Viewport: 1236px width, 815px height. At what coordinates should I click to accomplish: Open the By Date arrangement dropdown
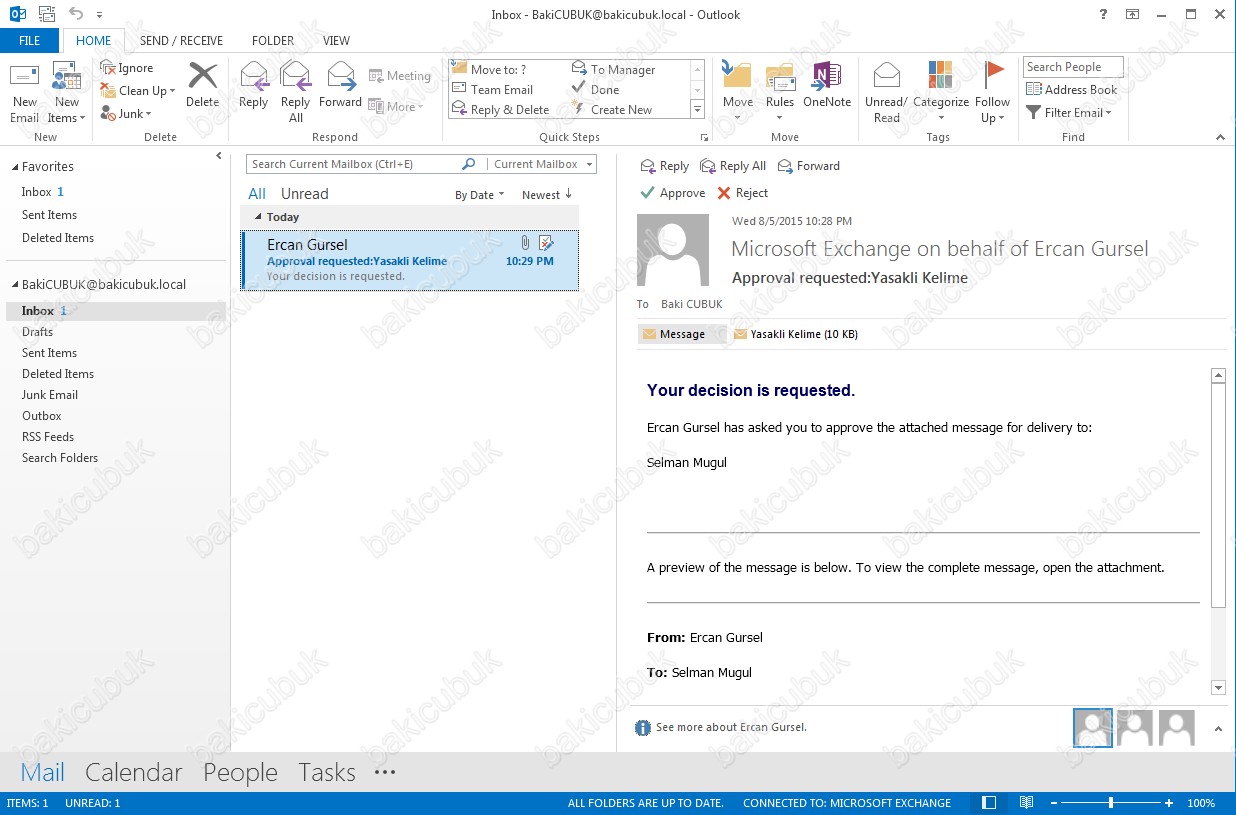pos(480,195)
